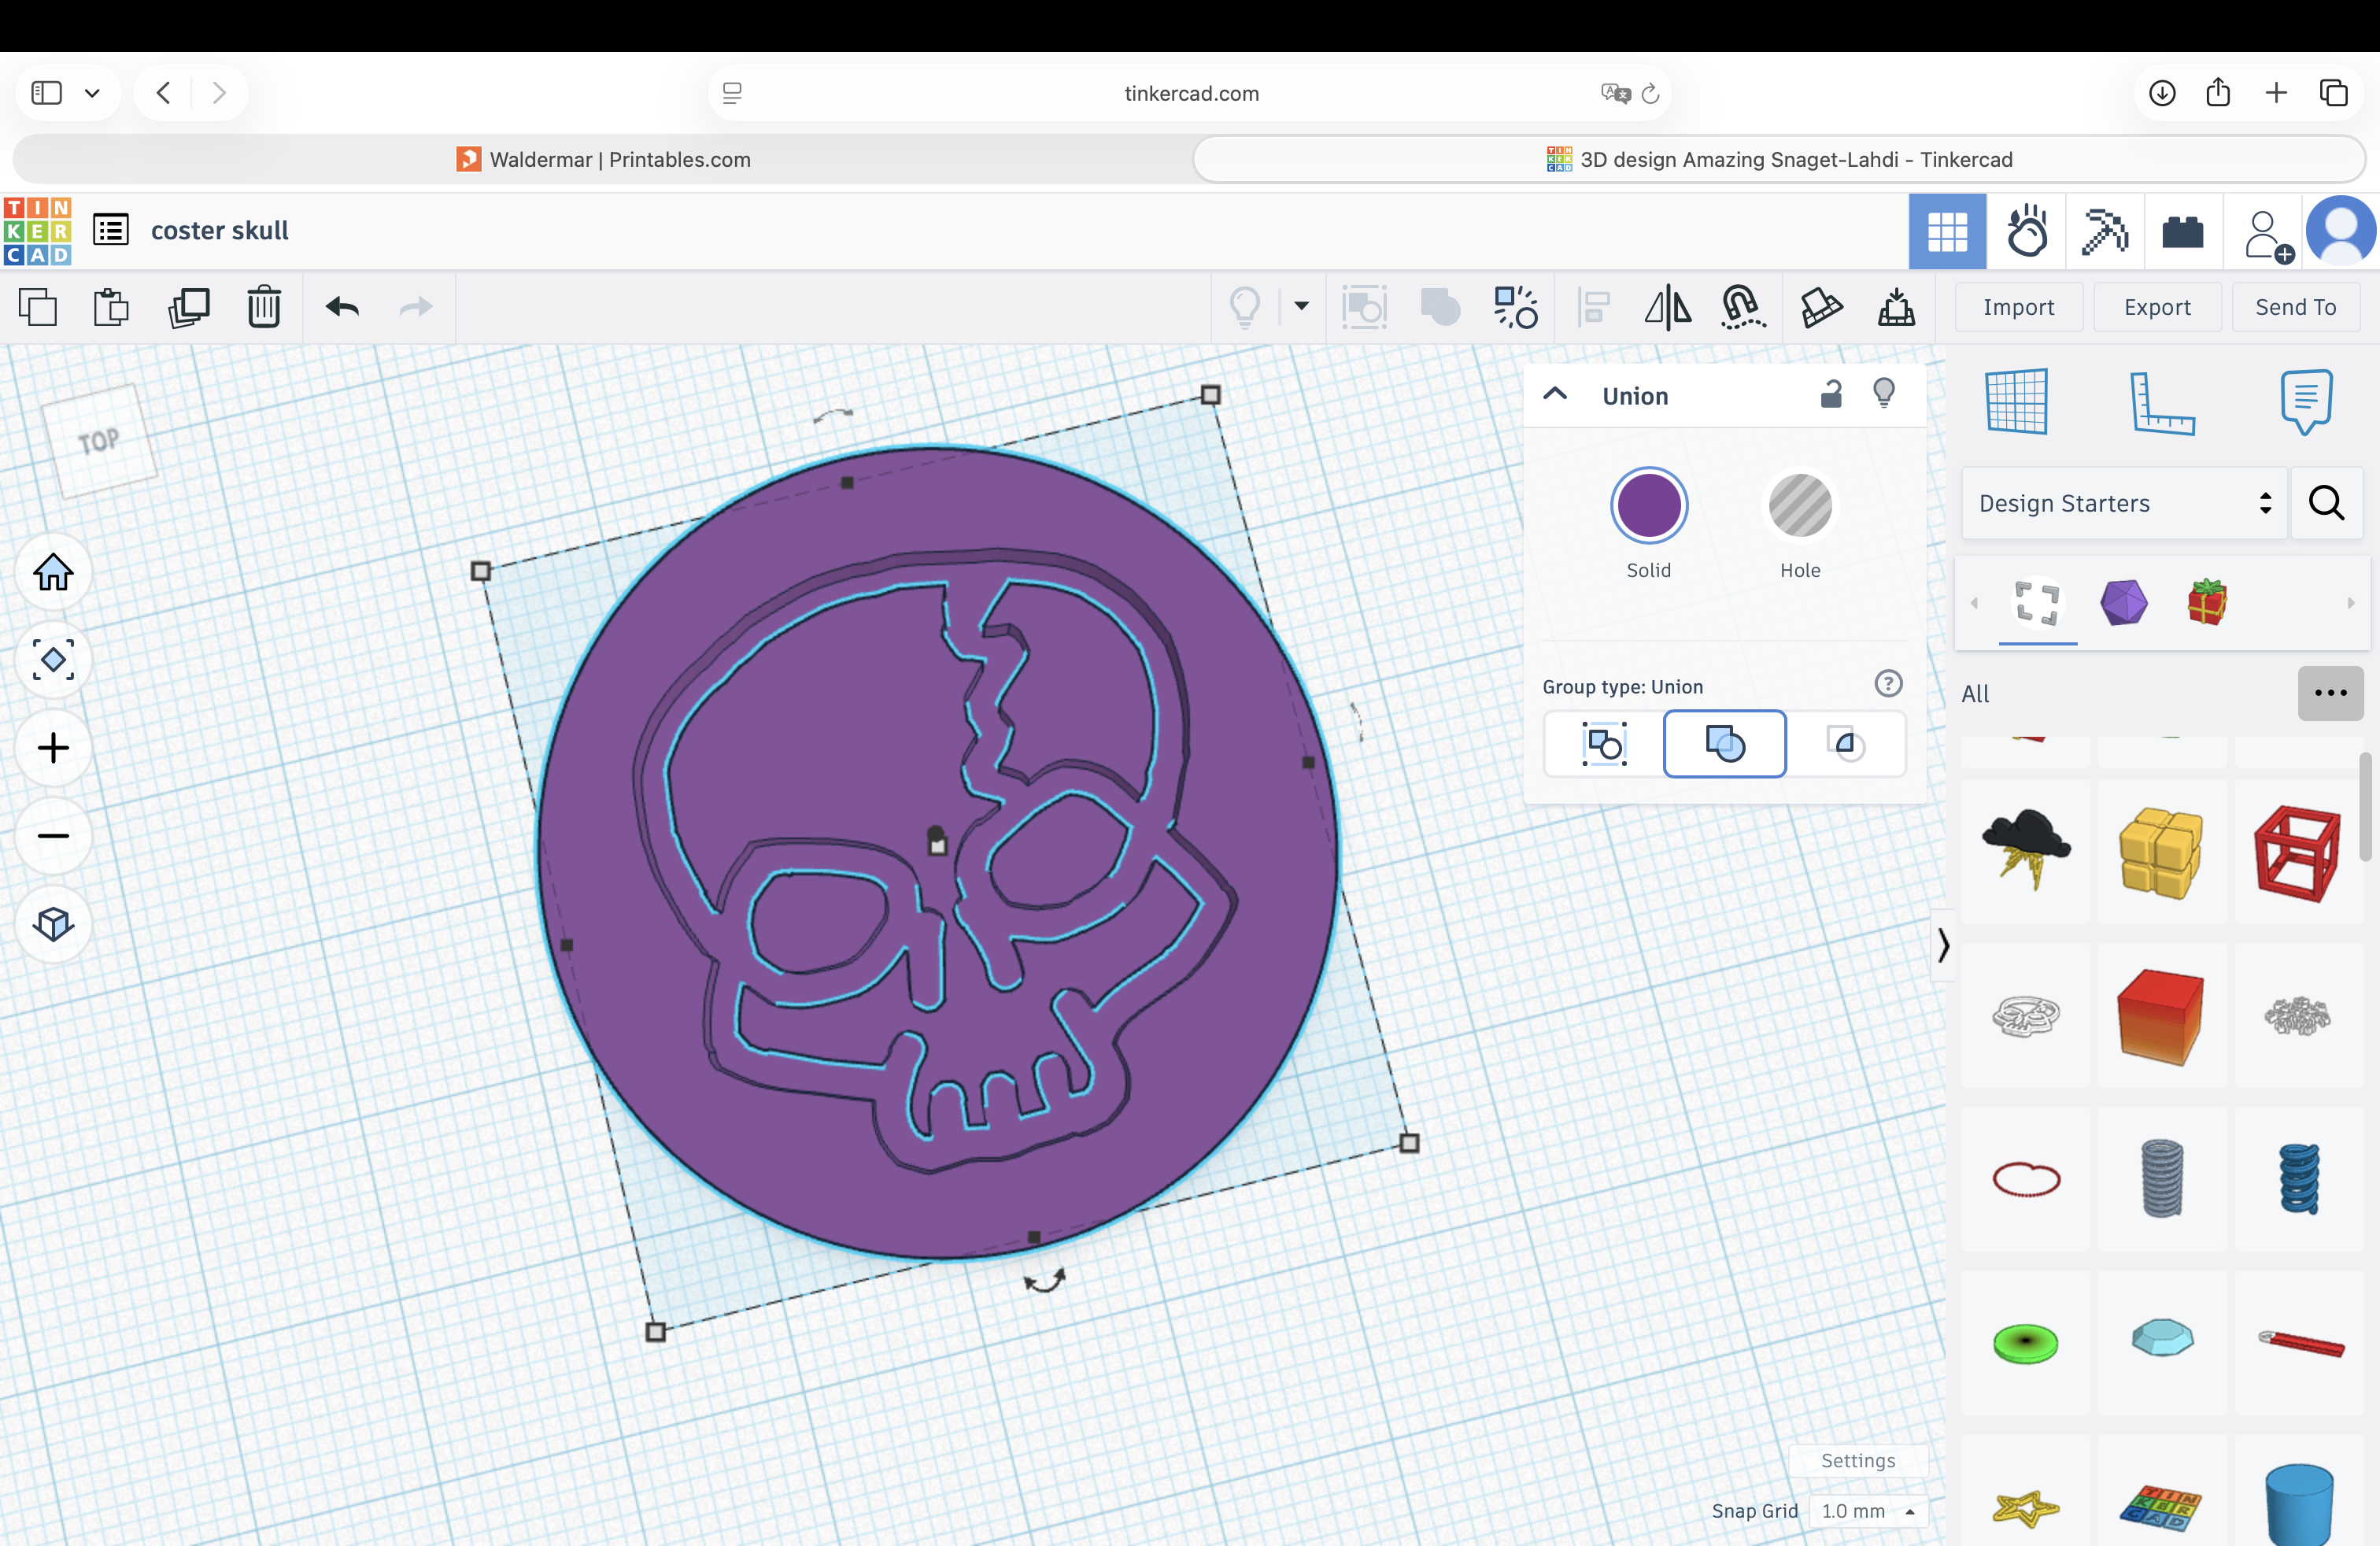Click the Paste clipboard icon
The width and height of the screenshot is (2380, 1546).
point(111,307)
